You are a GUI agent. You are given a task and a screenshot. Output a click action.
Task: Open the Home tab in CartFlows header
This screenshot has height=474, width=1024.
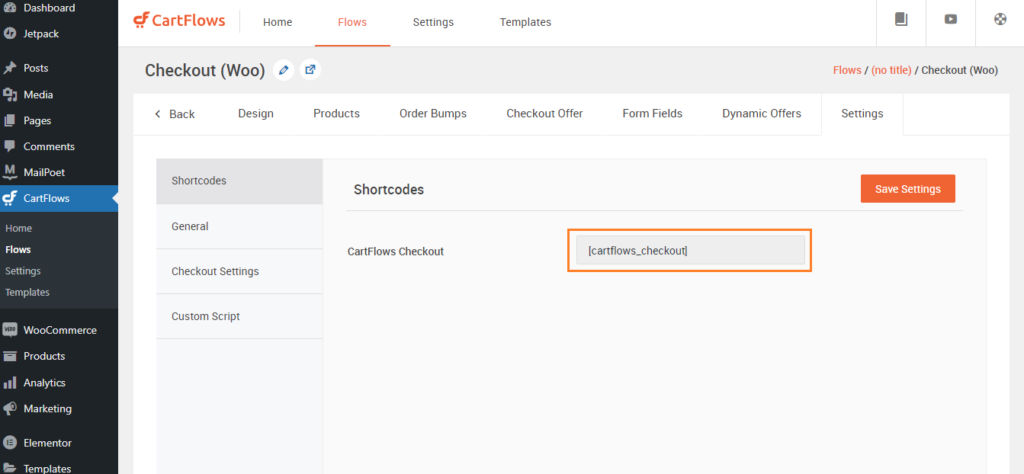pyautogui.click(x=278, y=22)
